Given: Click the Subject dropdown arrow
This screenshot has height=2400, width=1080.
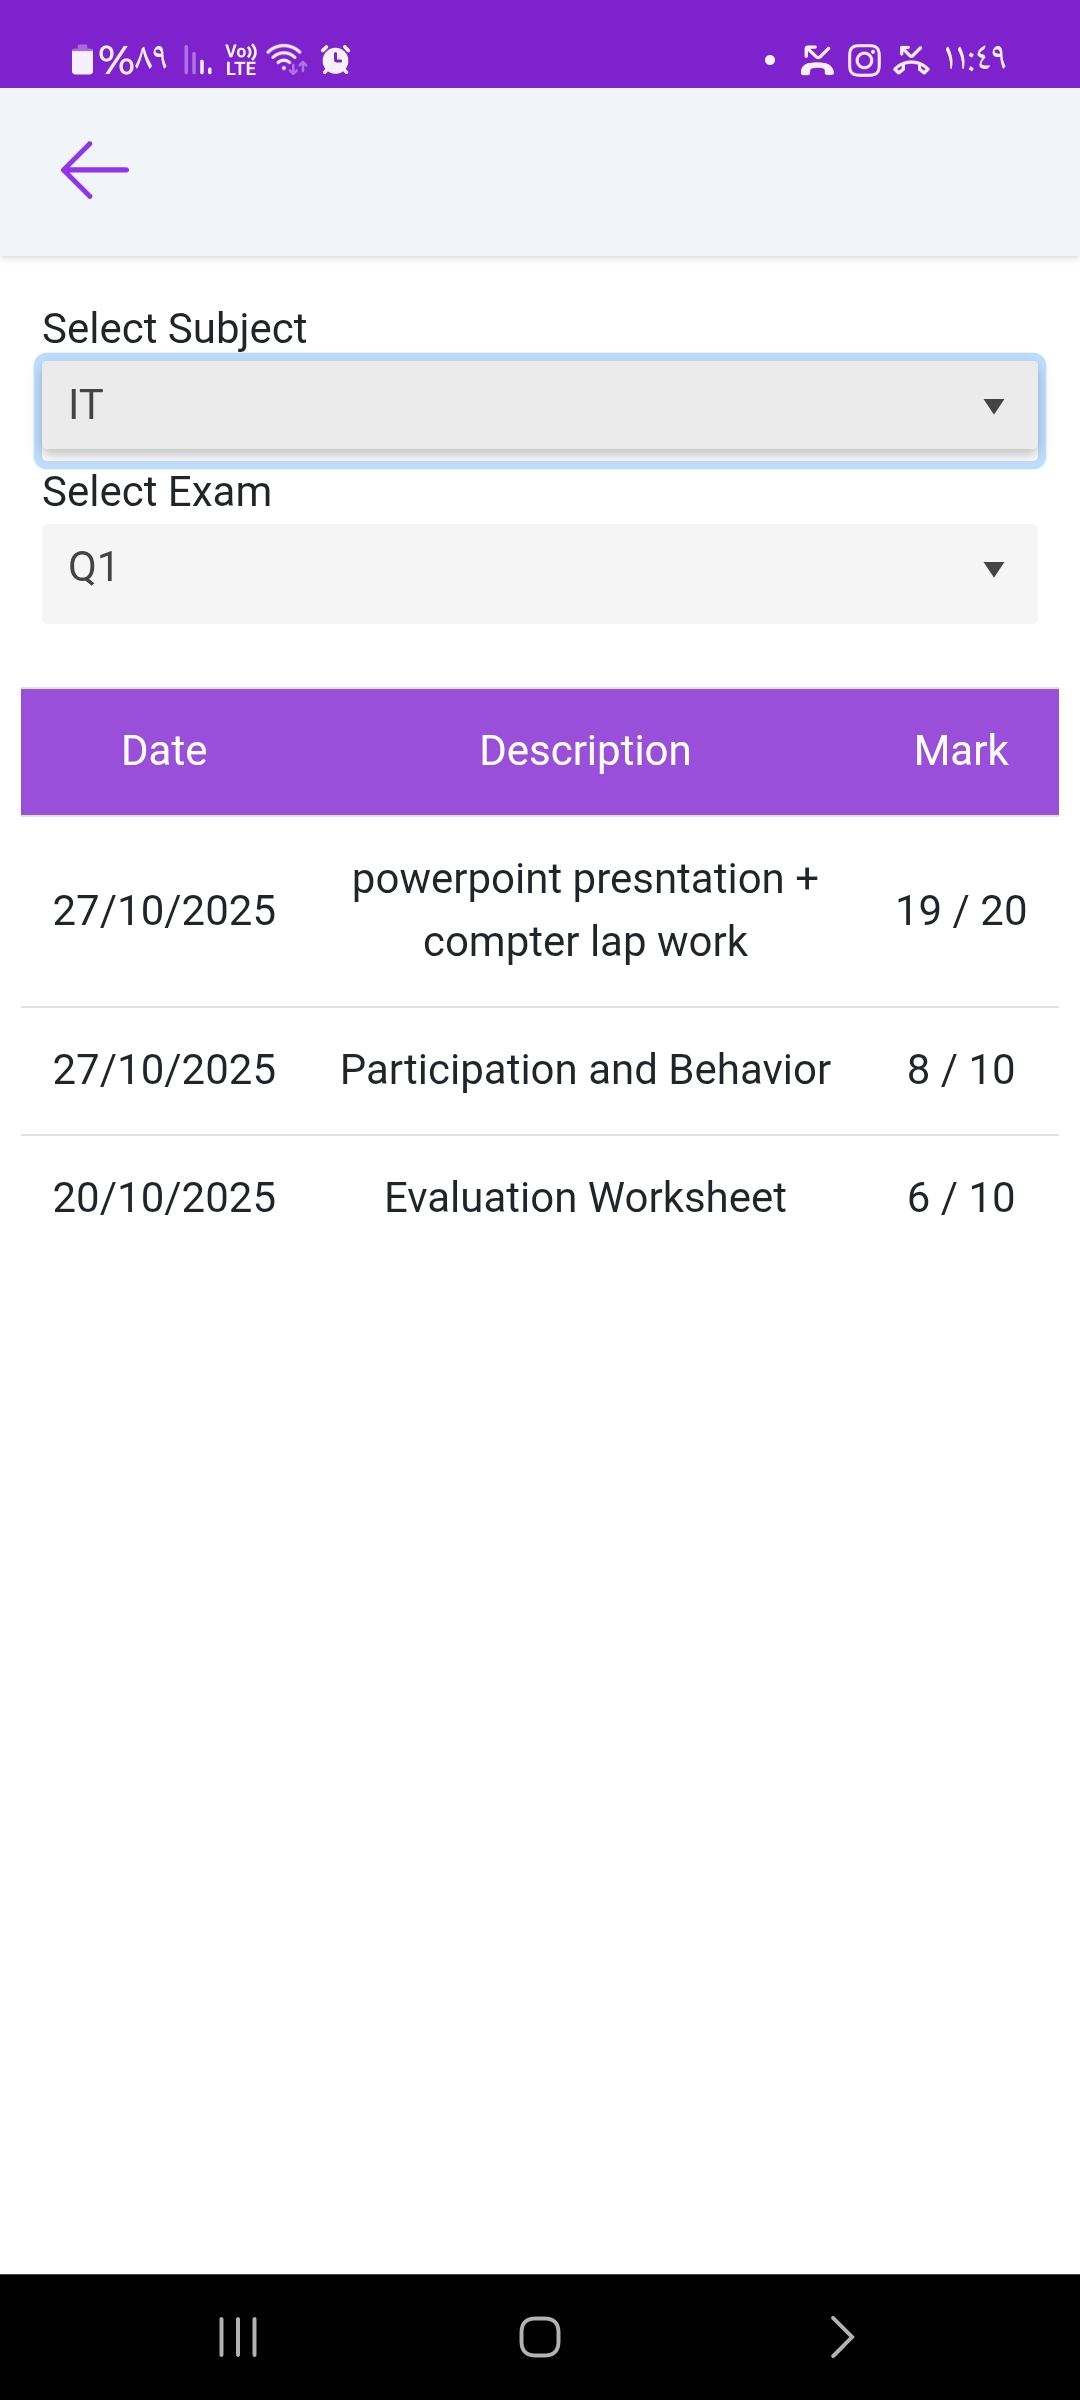Looking at the screenshot, I should click(993, 406).
